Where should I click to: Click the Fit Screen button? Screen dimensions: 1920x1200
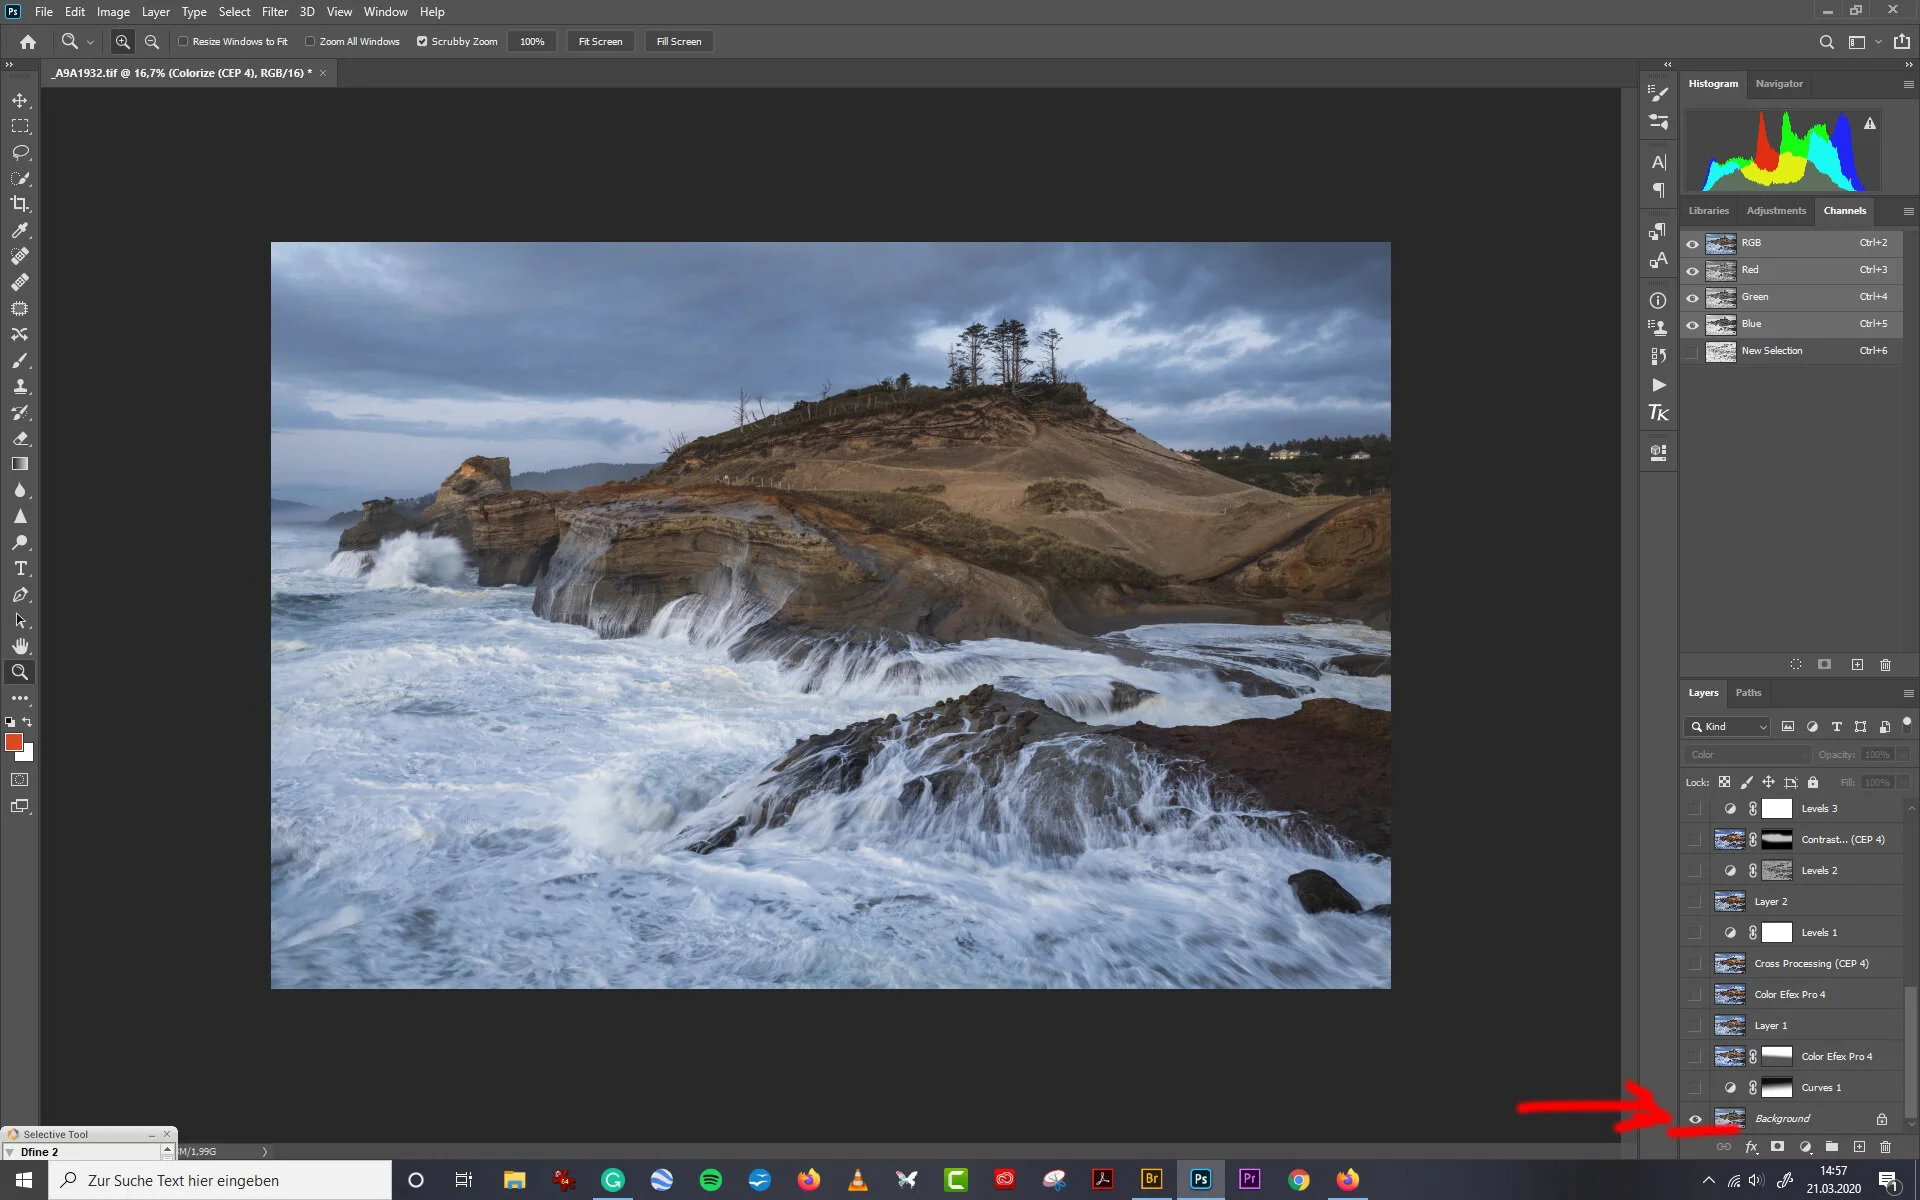click(x=600, y=42)
